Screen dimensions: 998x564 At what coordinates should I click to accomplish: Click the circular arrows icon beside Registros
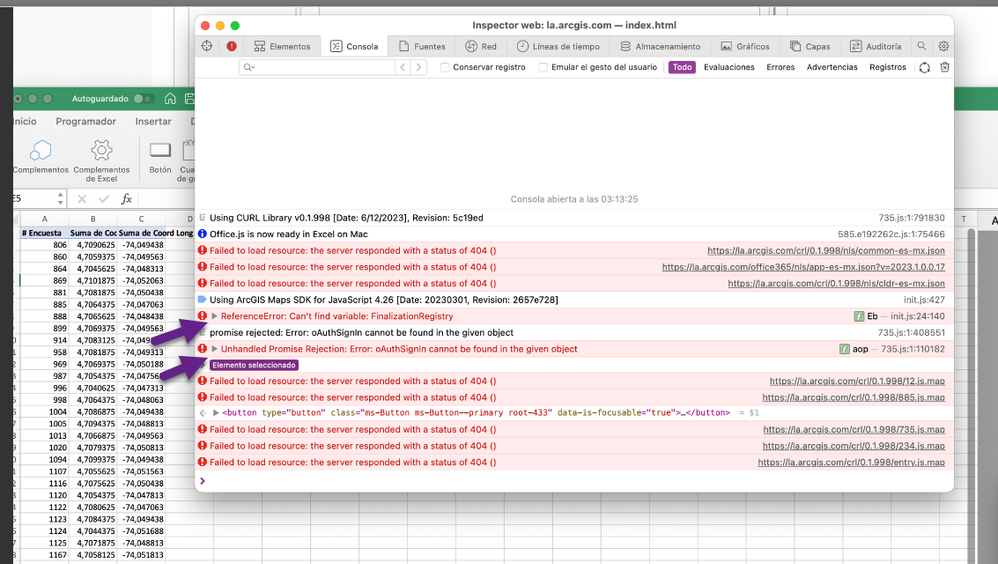924,68
